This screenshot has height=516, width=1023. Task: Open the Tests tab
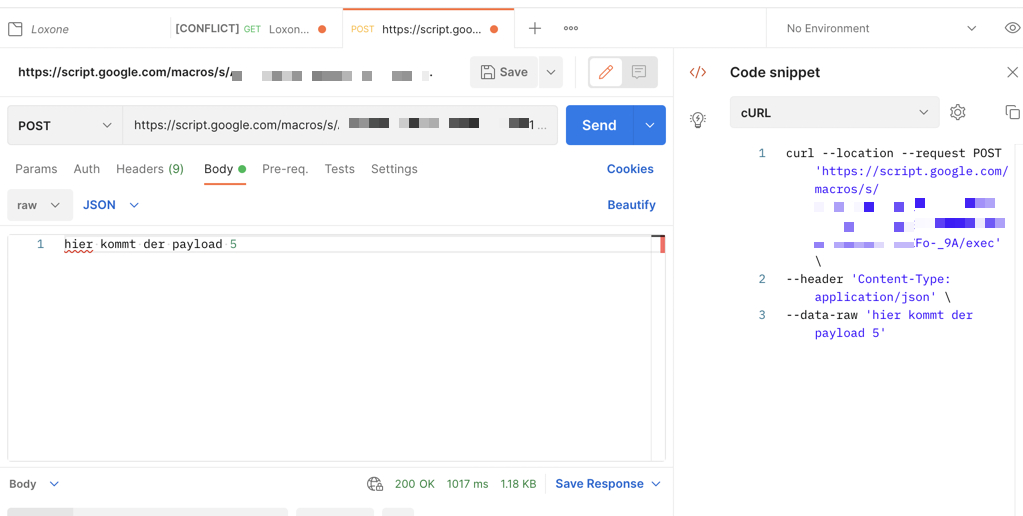click(x=340, y=169)
